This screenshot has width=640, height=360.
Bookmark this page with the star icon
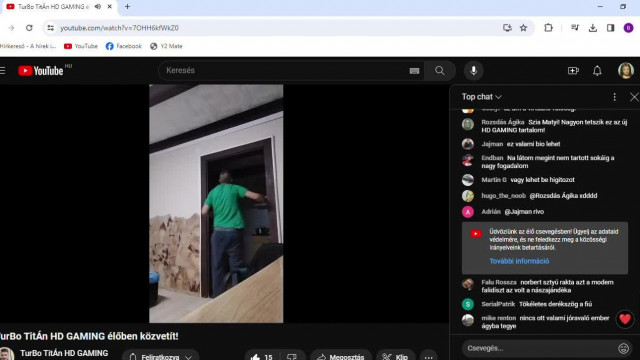(x=523, y=28)
